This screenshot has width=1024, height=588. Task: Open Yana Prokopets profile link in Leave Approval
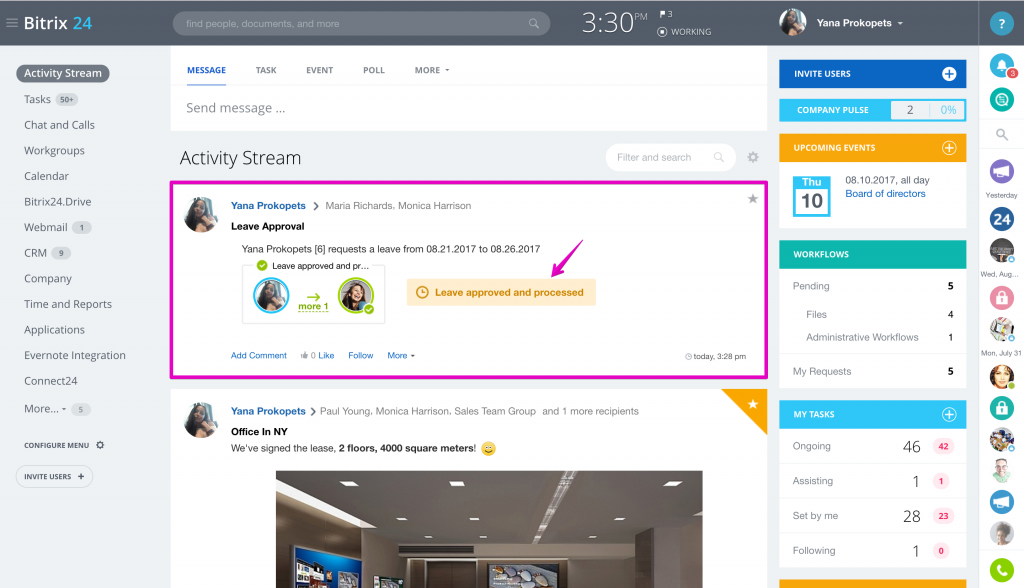[268, 205]
